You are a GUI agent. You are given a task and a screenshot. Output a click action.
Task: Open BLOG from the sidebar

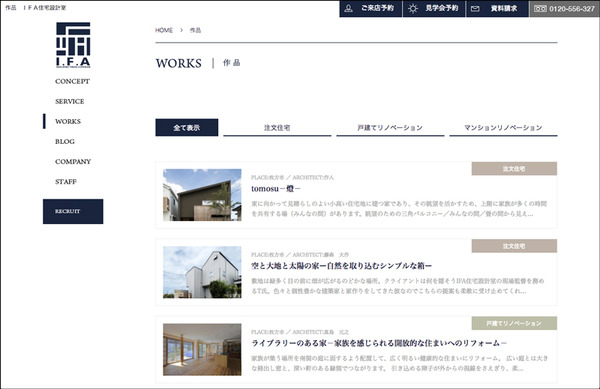click(65, 142)
